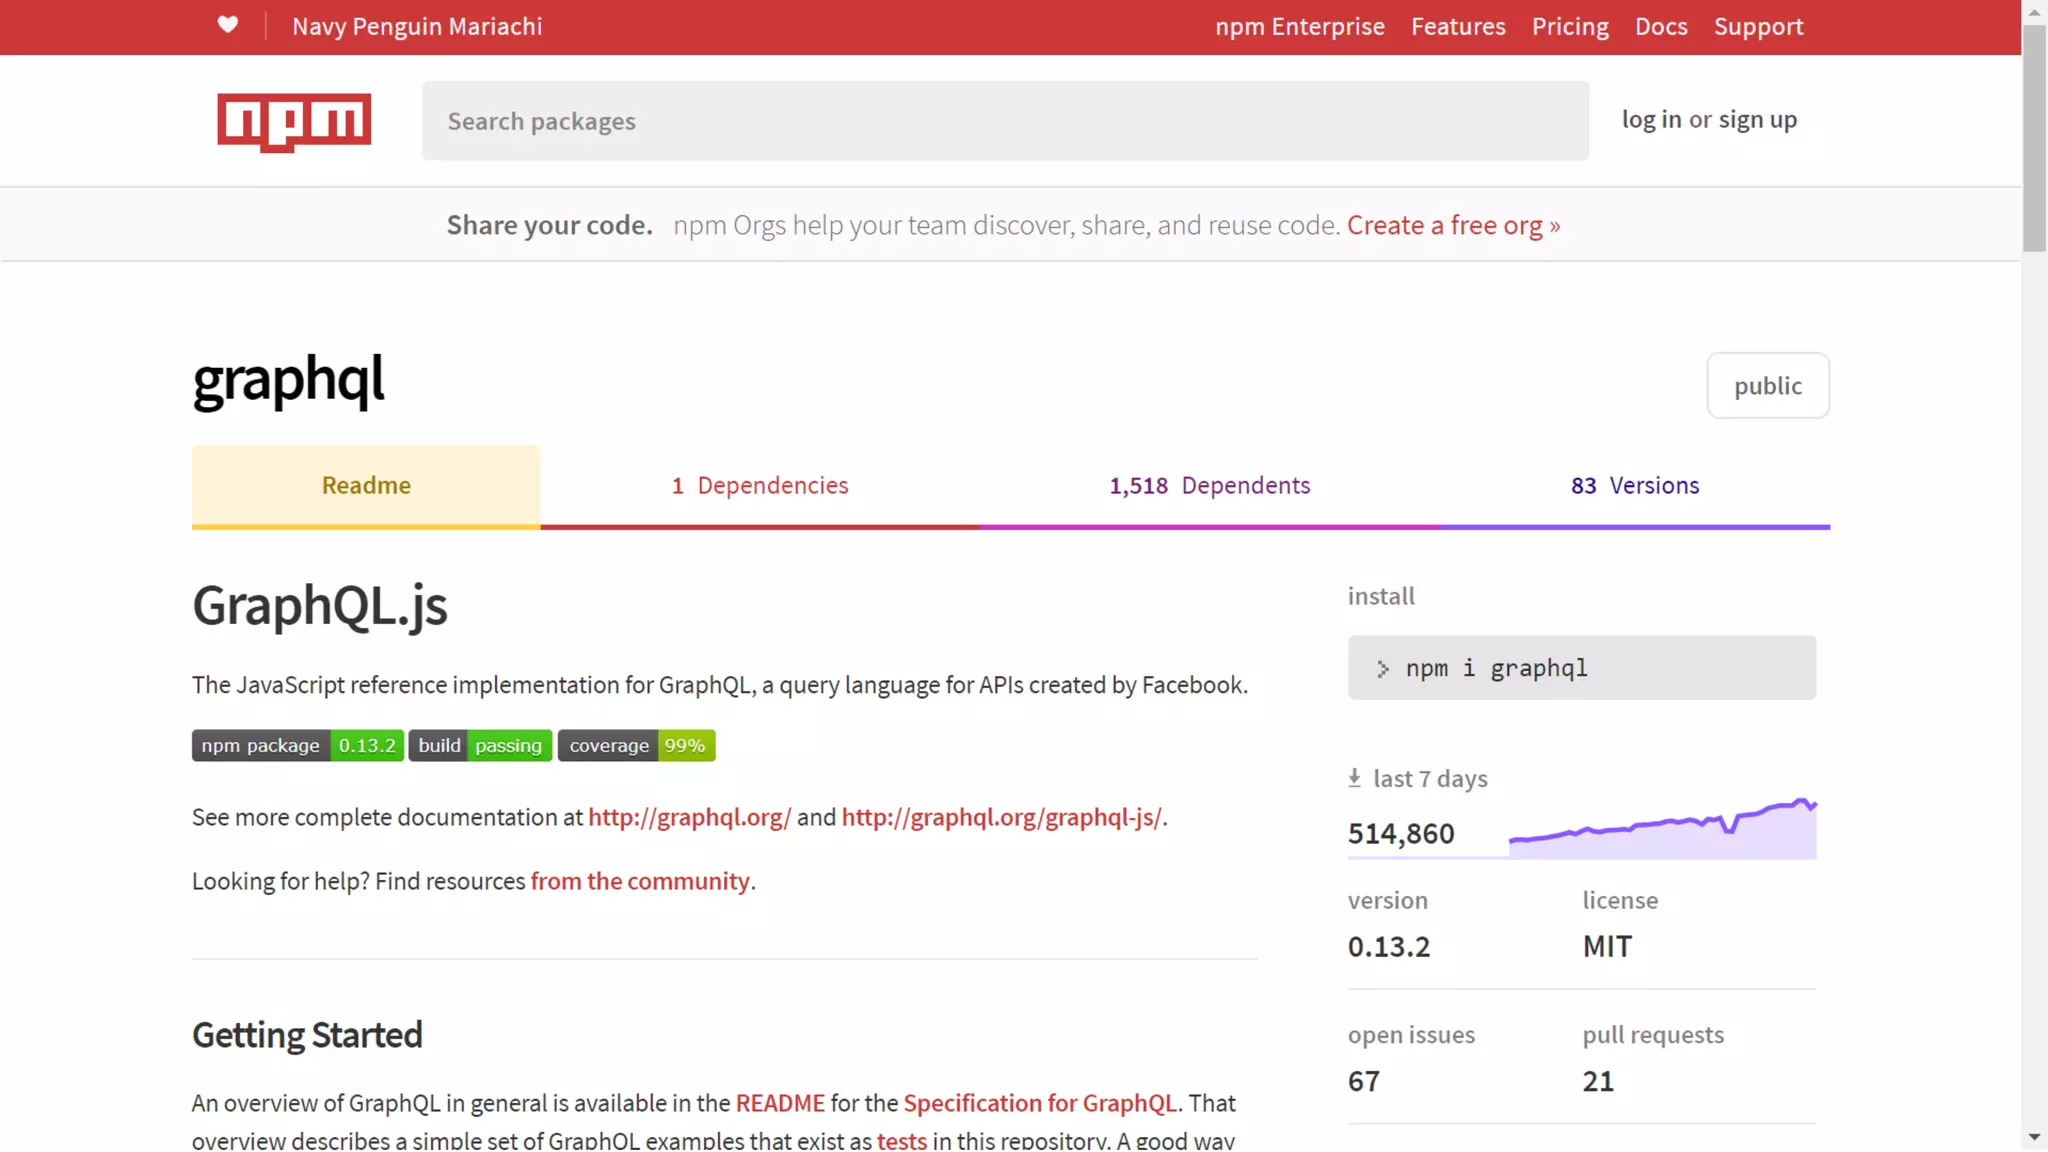
Task: Click the npm logo
Action: [294, 122]
